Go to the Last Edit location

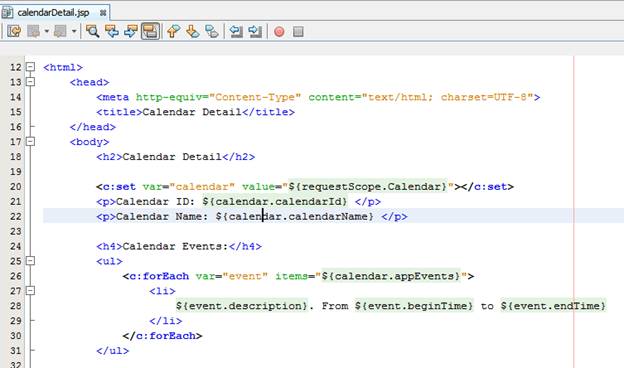pos(14,31)
